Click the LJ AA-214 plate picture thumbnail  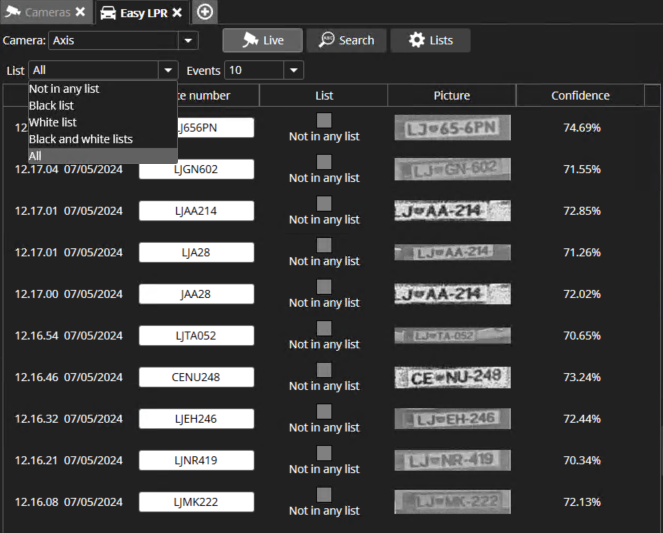(452, 211)
